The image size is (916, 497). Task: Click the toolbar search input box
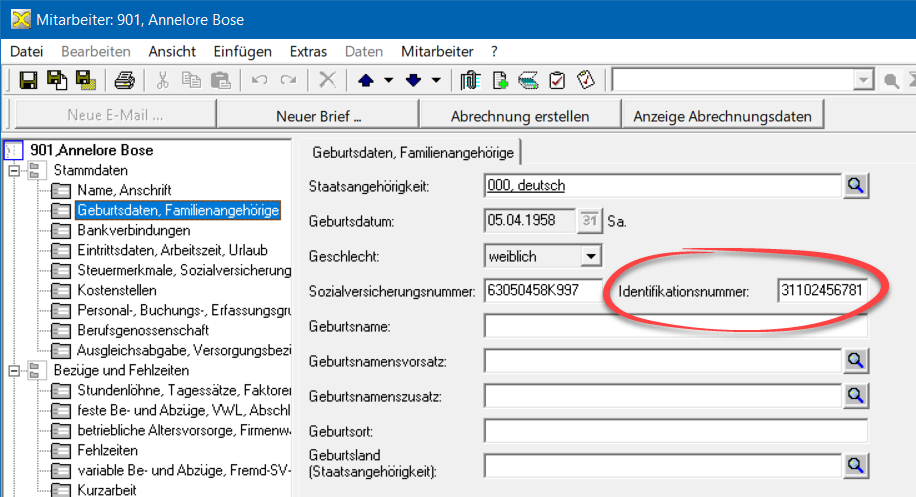click(x=732, y=81)
